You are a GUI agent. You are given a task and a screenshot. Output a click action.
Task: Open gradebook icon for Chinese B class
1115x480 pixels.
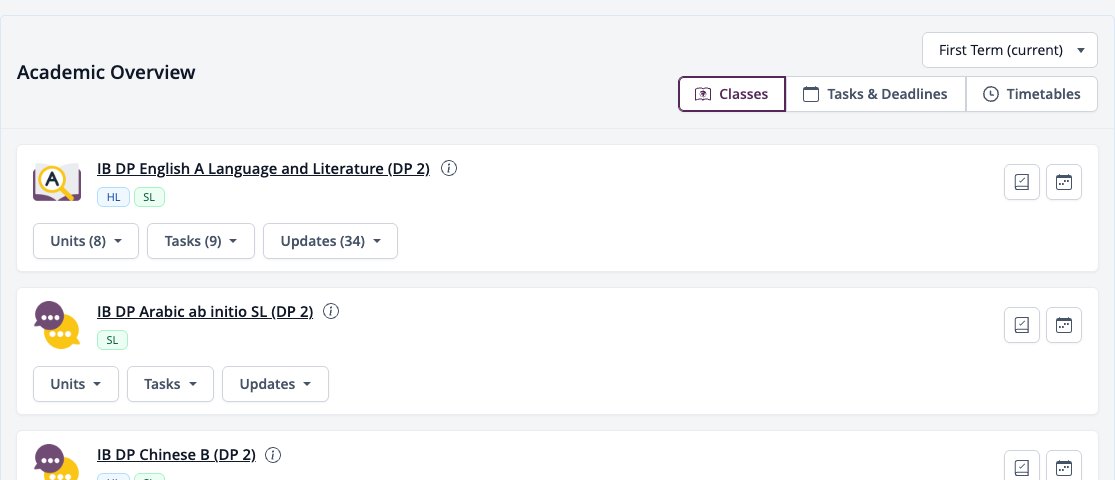point(1022,465)
